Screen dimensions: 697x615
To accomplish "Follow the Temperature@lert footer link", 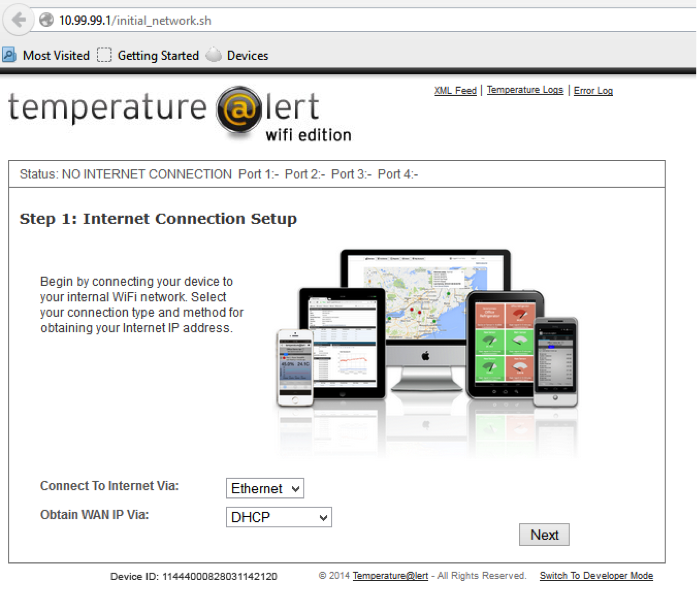I will coord(390,576).
